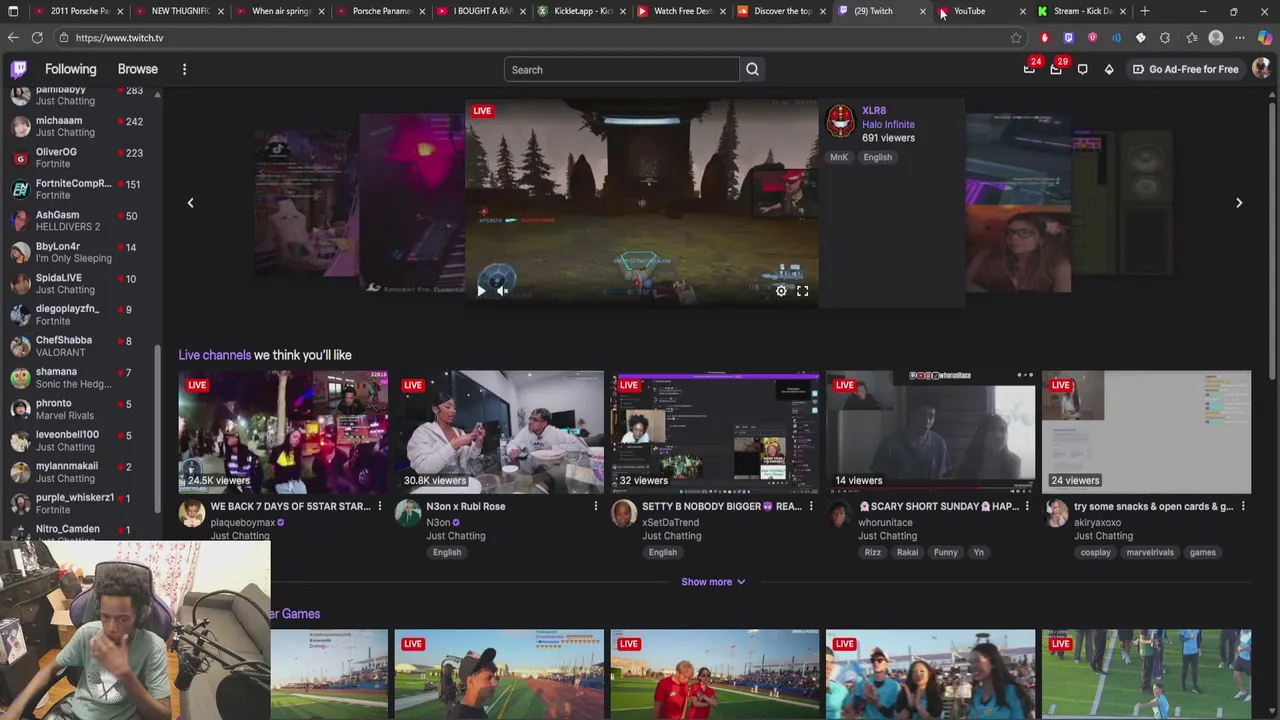Viewport: 1280px width, 720px height.
Task: Expand Show more live channels
Action: click(713, 582)
